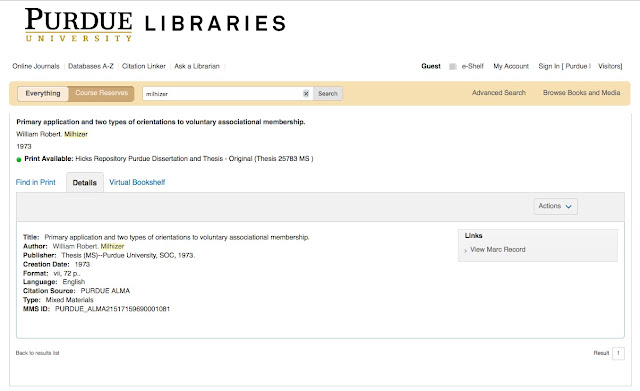
Task: Open the Databases A-Z link
Action: [x=91, y=66]
